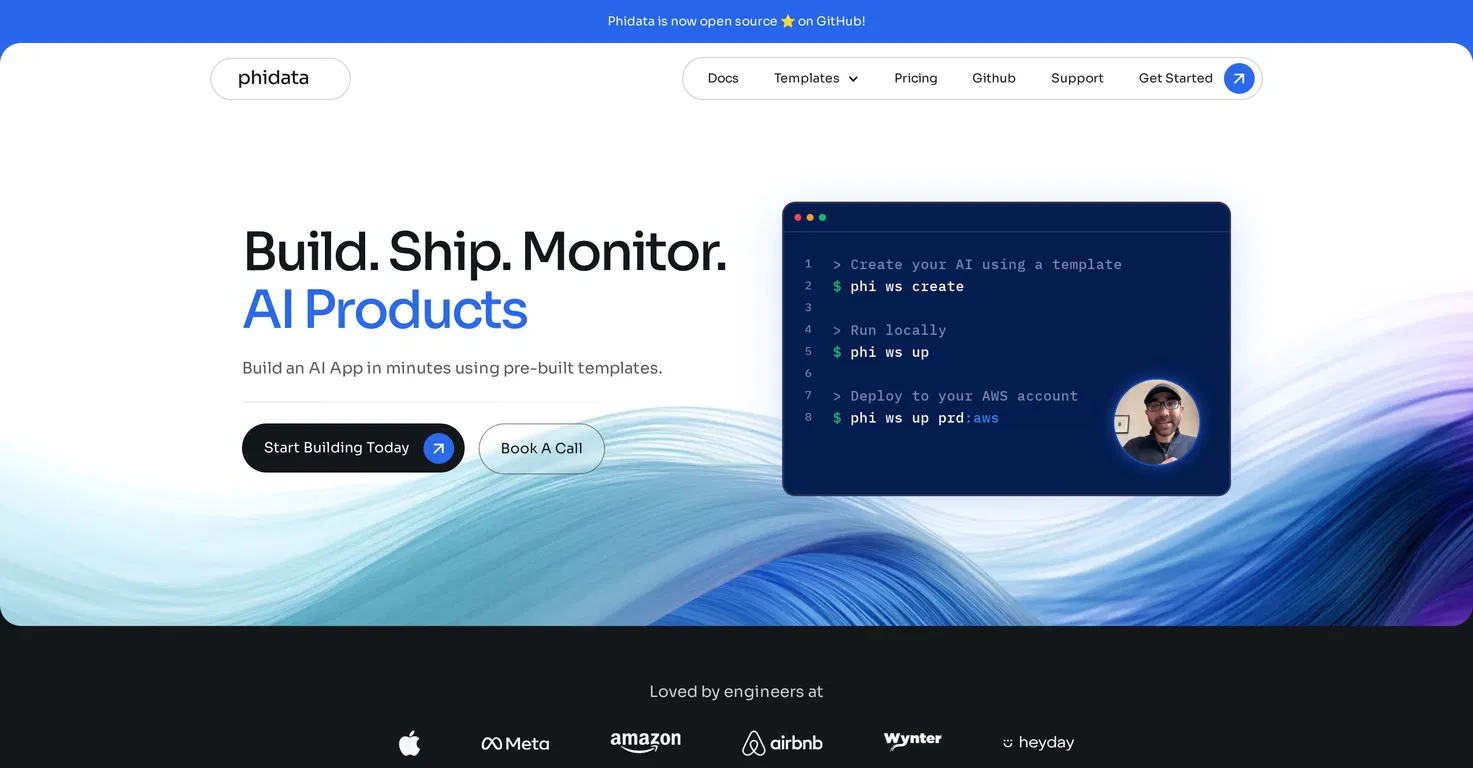
Task: Expand the Templates dropdown chevron
Action: [x=853, y=79]
